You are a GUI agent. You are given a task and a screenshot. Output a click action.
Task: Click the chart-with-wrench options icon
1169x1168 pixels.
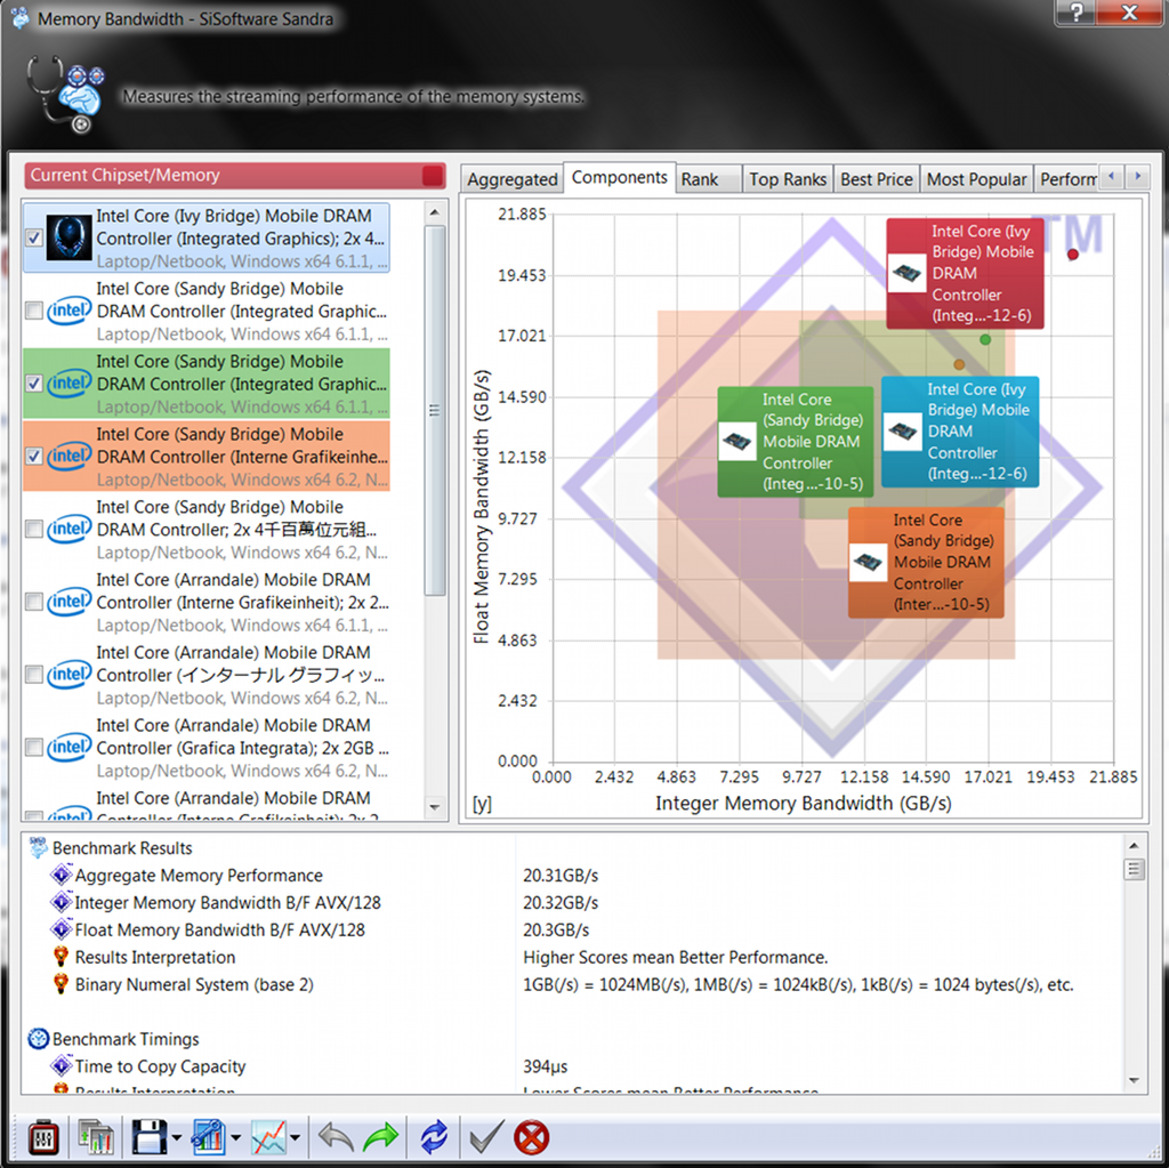tap(209, 1137)
